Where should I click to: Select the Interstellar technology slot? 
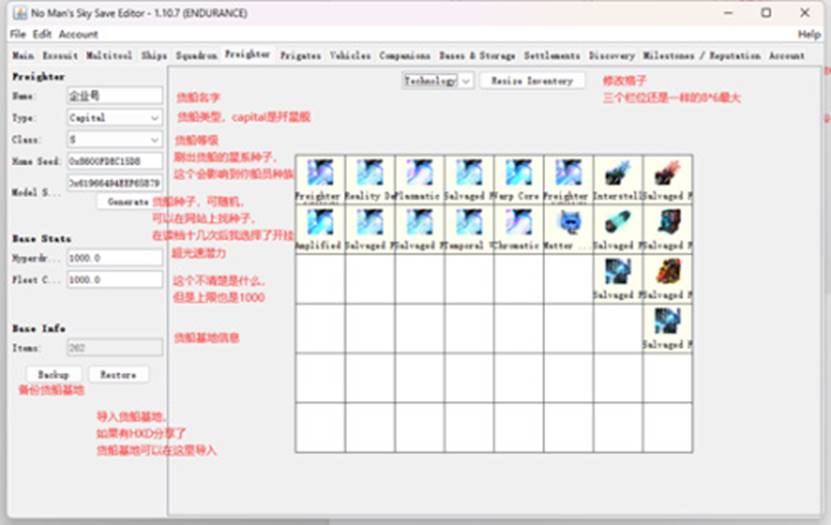tap(618, 180)
